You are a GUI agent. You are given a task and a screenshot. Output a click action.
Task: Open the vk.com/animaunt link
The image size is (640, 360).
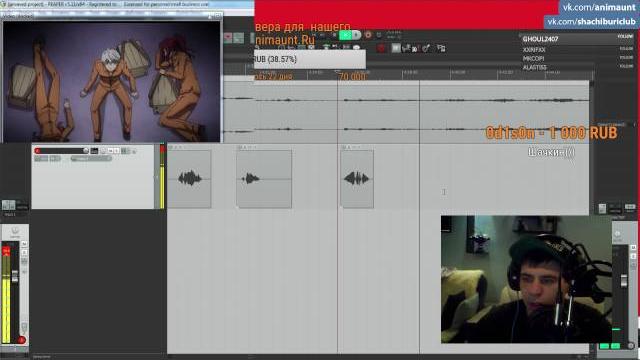pos(599,7)
